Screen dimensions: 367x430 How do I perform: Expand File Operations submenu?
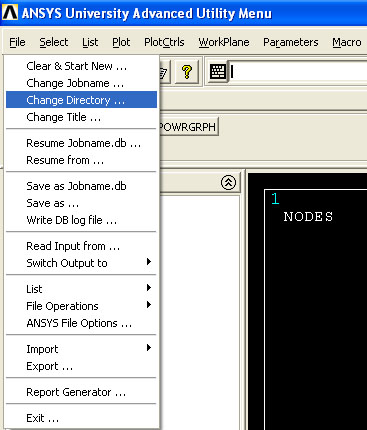click(x=81, y=306)
